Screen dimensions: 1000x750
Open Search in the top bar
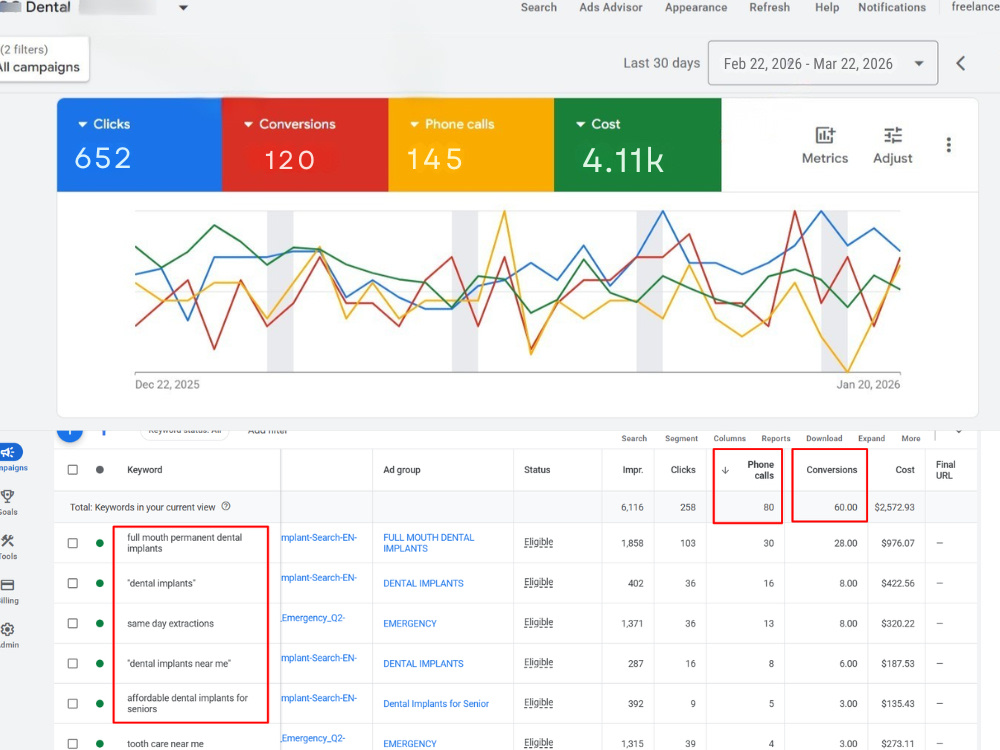coord(538,7)
